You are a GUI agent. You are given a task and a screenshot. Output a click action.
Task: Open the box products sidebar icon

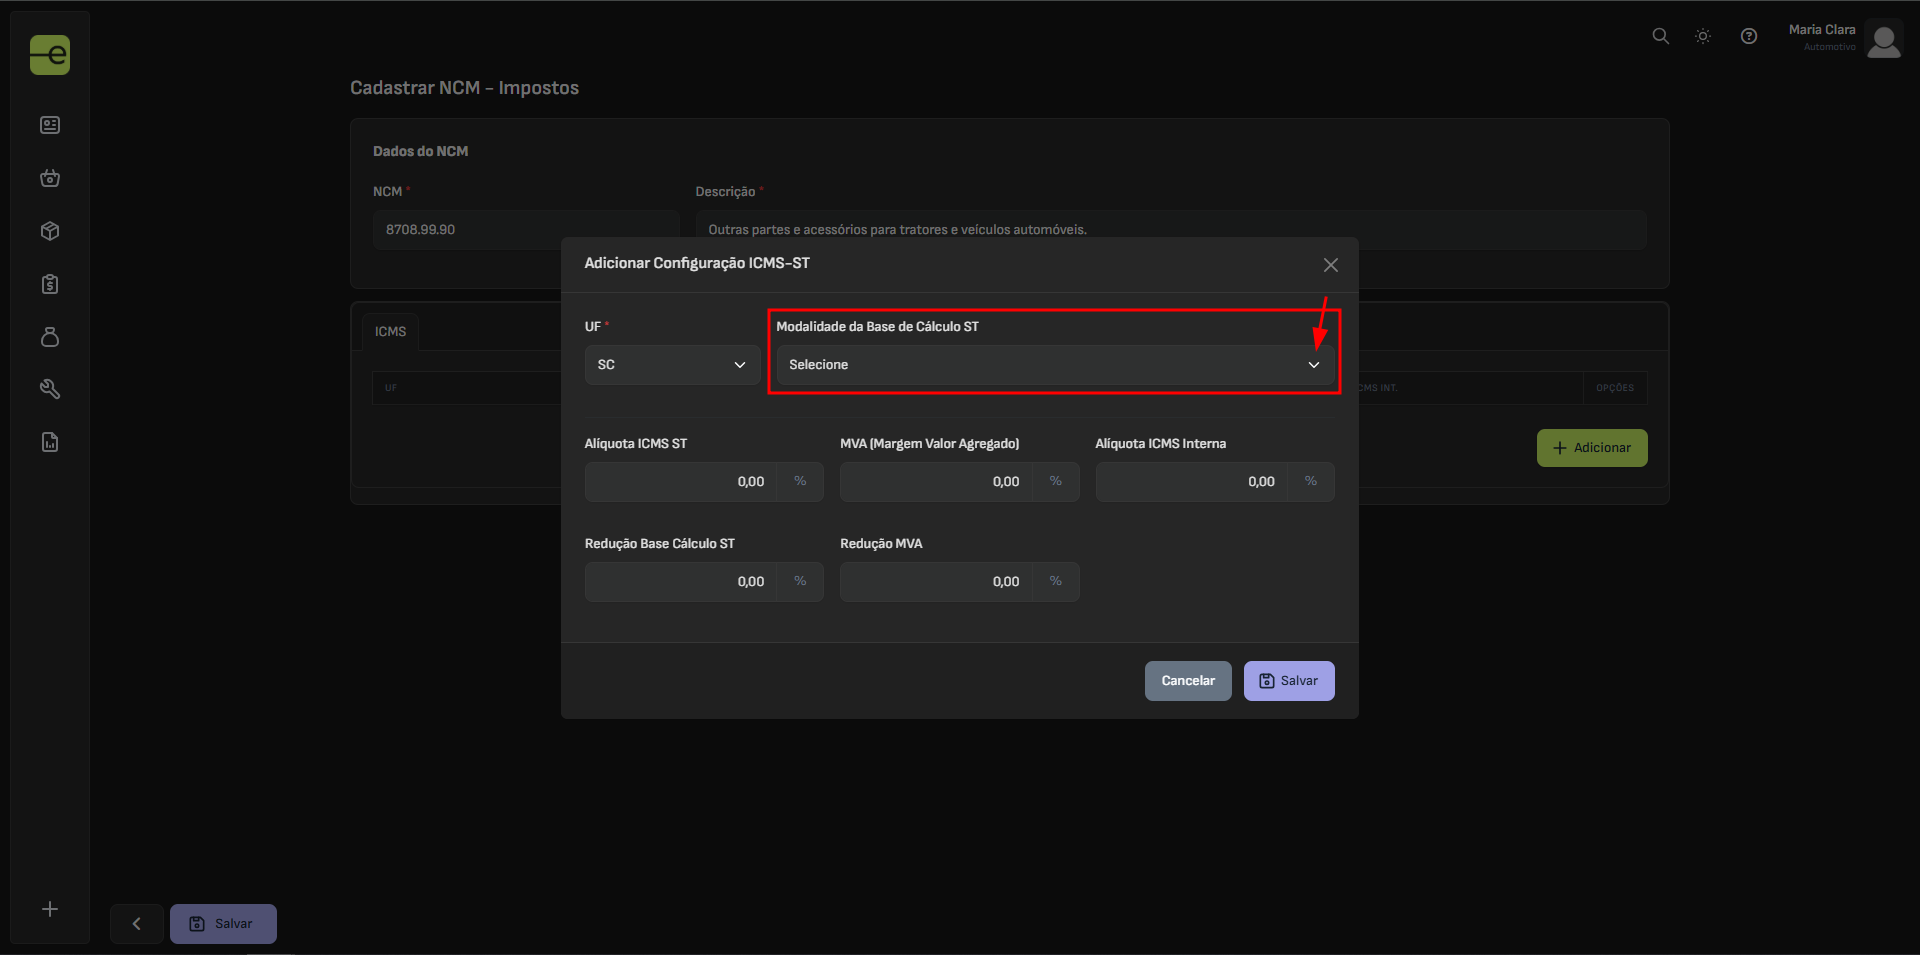[50, 231]
